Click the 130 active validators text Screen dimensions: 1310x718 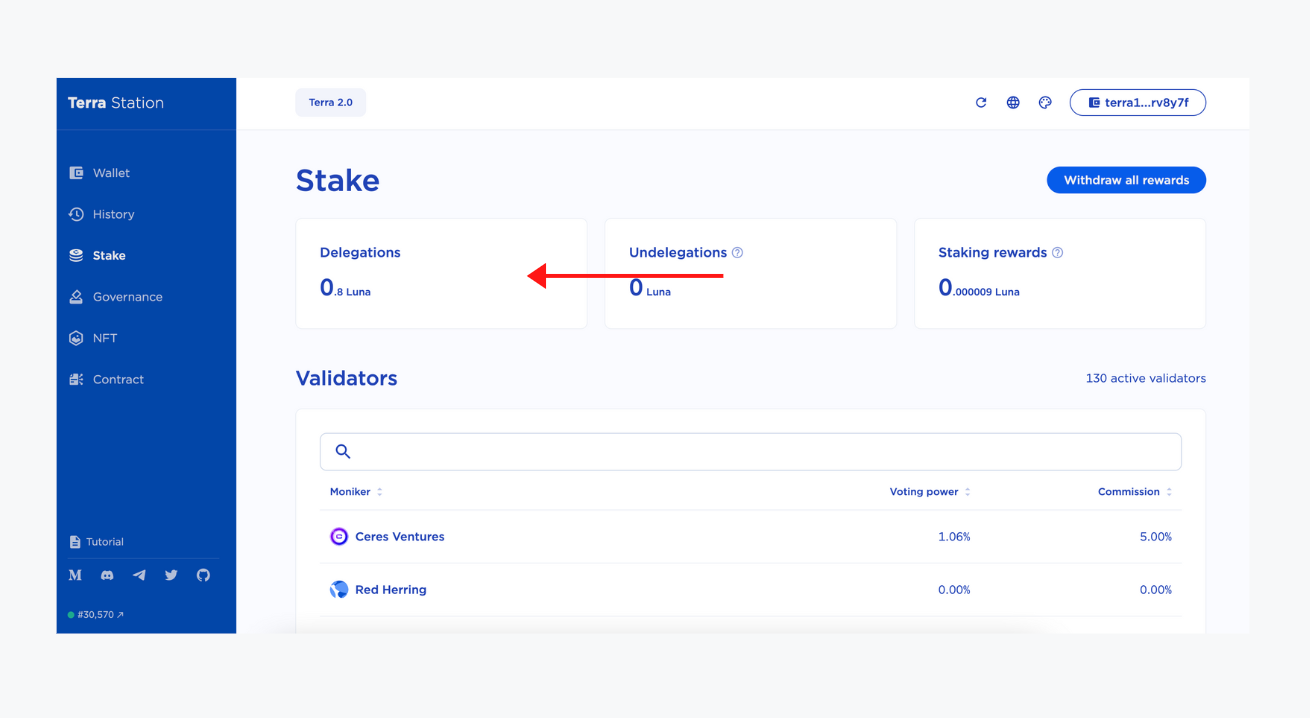[x=1146, y=378]
